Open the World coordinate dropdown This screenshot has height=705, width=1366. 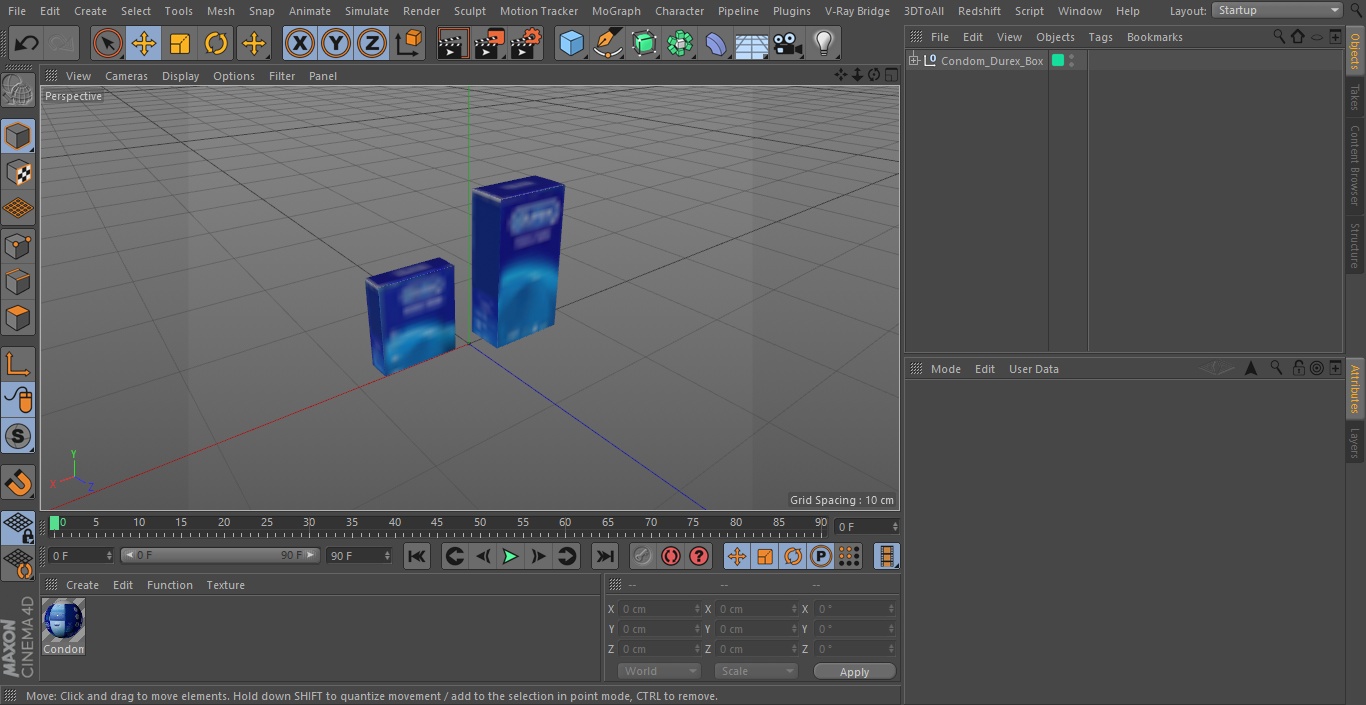coord(659,671)
